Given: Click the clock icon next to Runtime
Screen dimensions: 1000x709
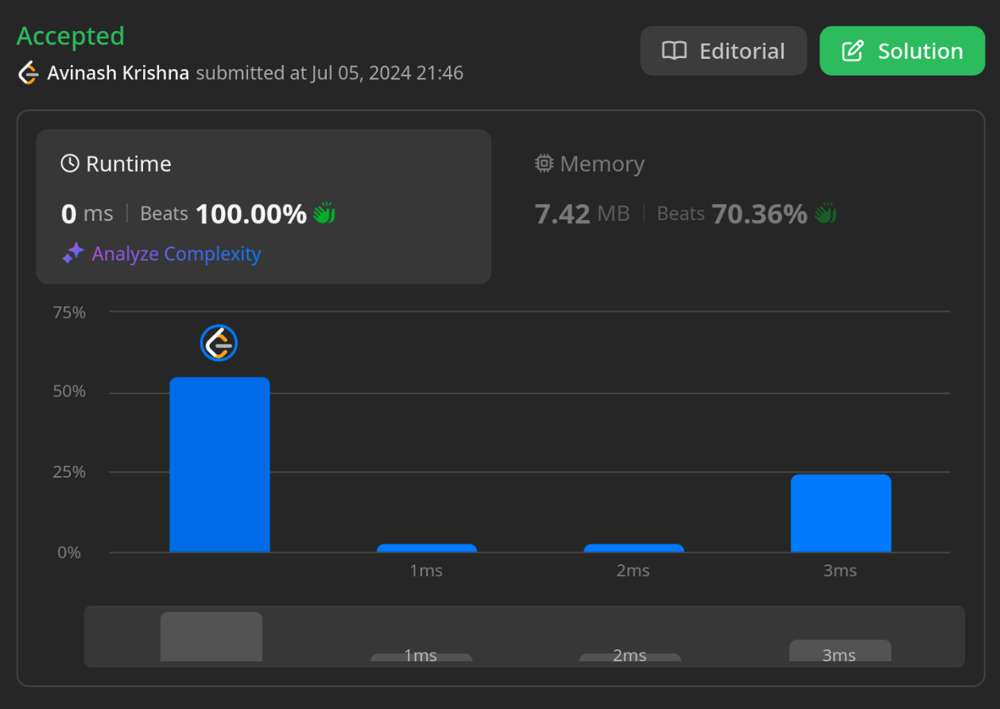Looking at the screenshot, I should 70,164.
